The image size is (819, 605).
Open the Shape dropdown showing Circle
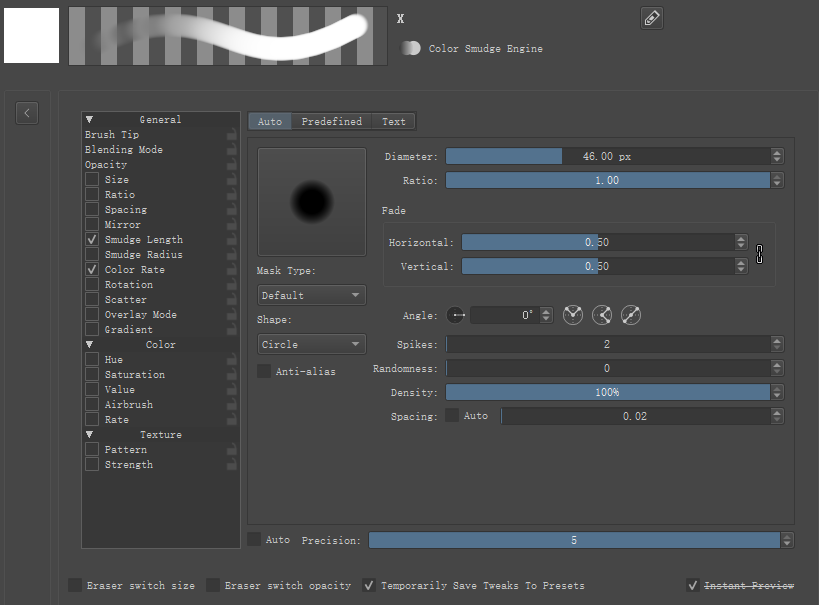click(311, 344)
